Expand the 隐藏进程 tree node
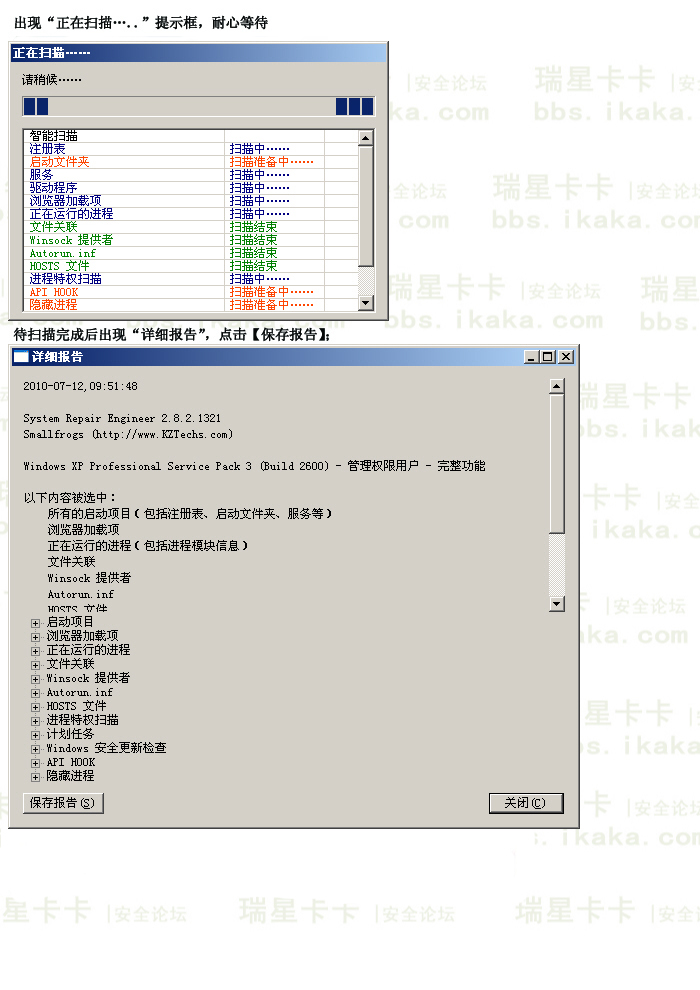 tap(35, 777)
